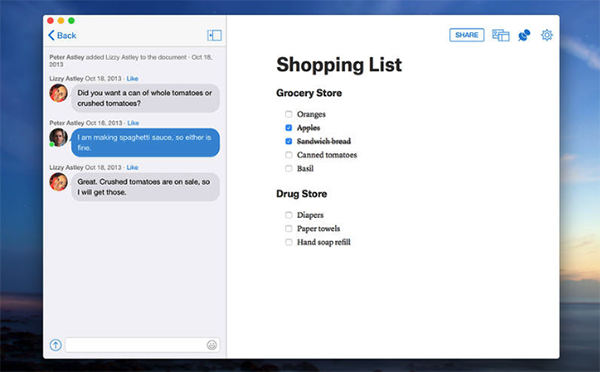
Task: Open the document windows icon next to SHARE
Action: click(501, 35)
